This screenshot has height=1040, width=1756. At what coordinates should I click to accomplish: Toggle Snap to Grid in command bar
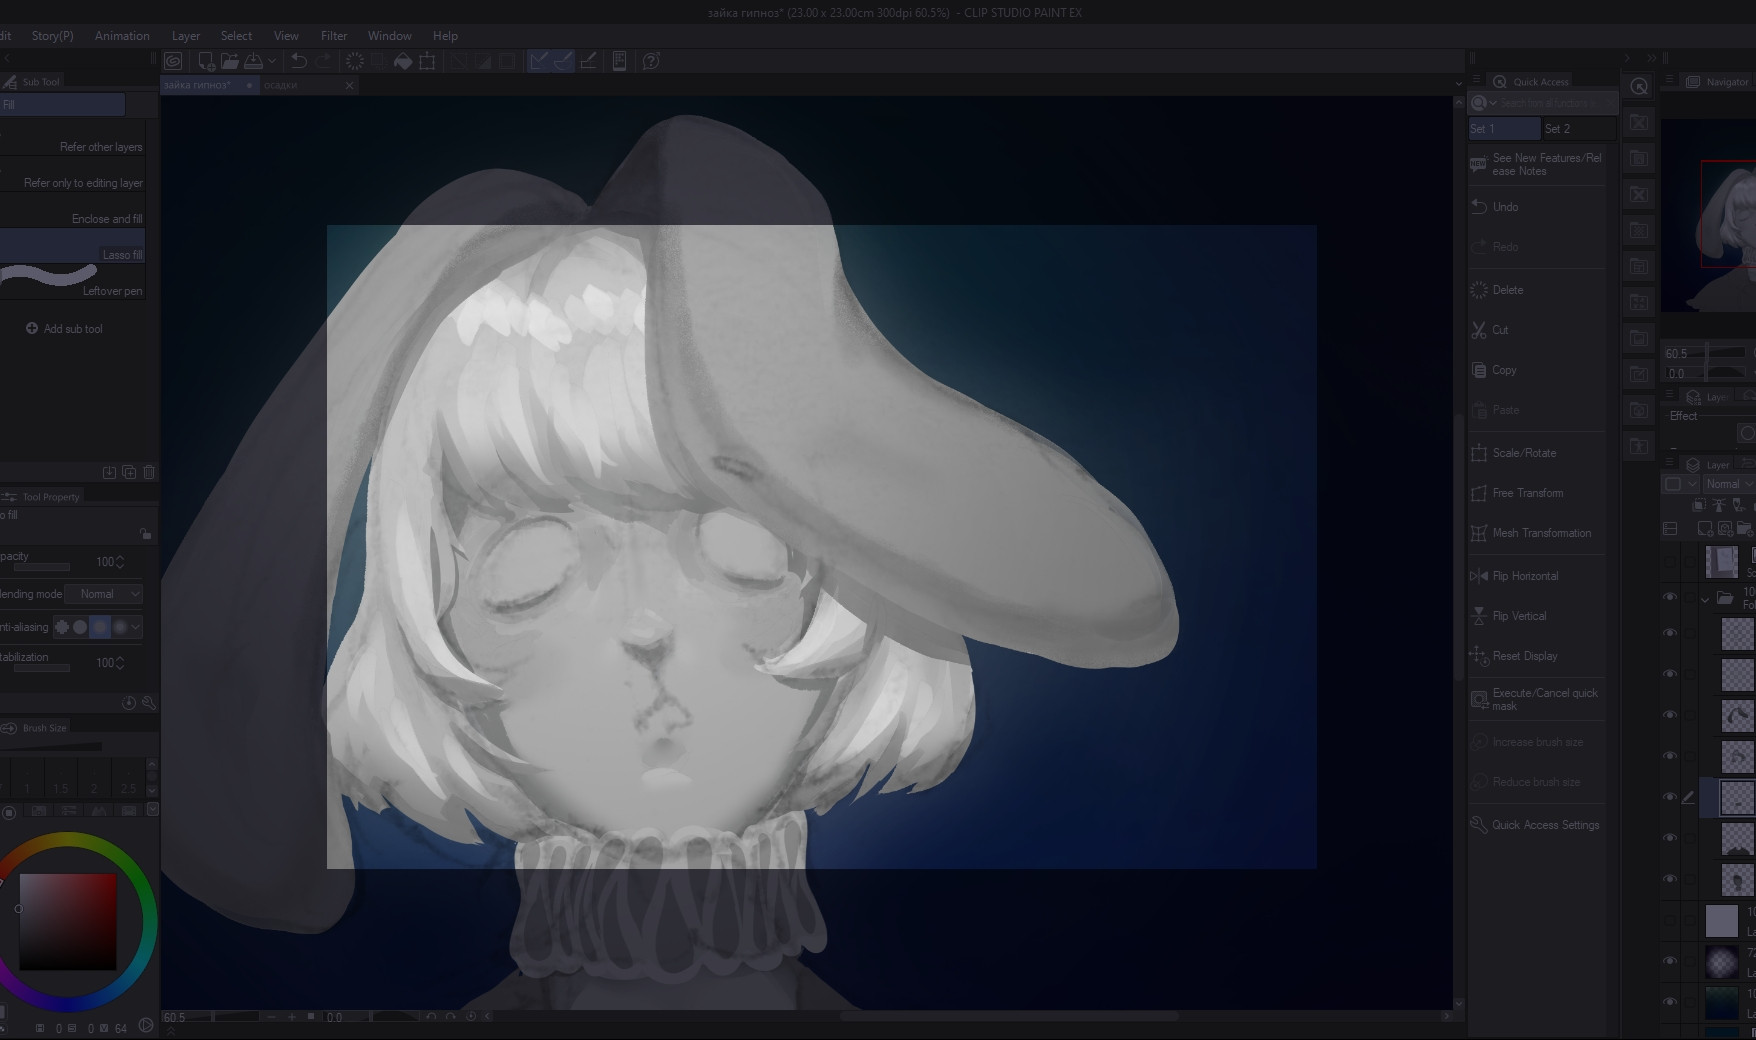(x=589, y=61)
